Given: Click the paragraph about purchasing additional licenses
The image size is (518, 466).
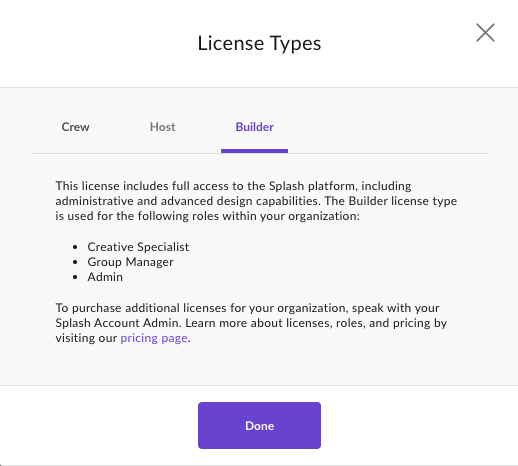Looking at the screenshot, I should 251,323.
